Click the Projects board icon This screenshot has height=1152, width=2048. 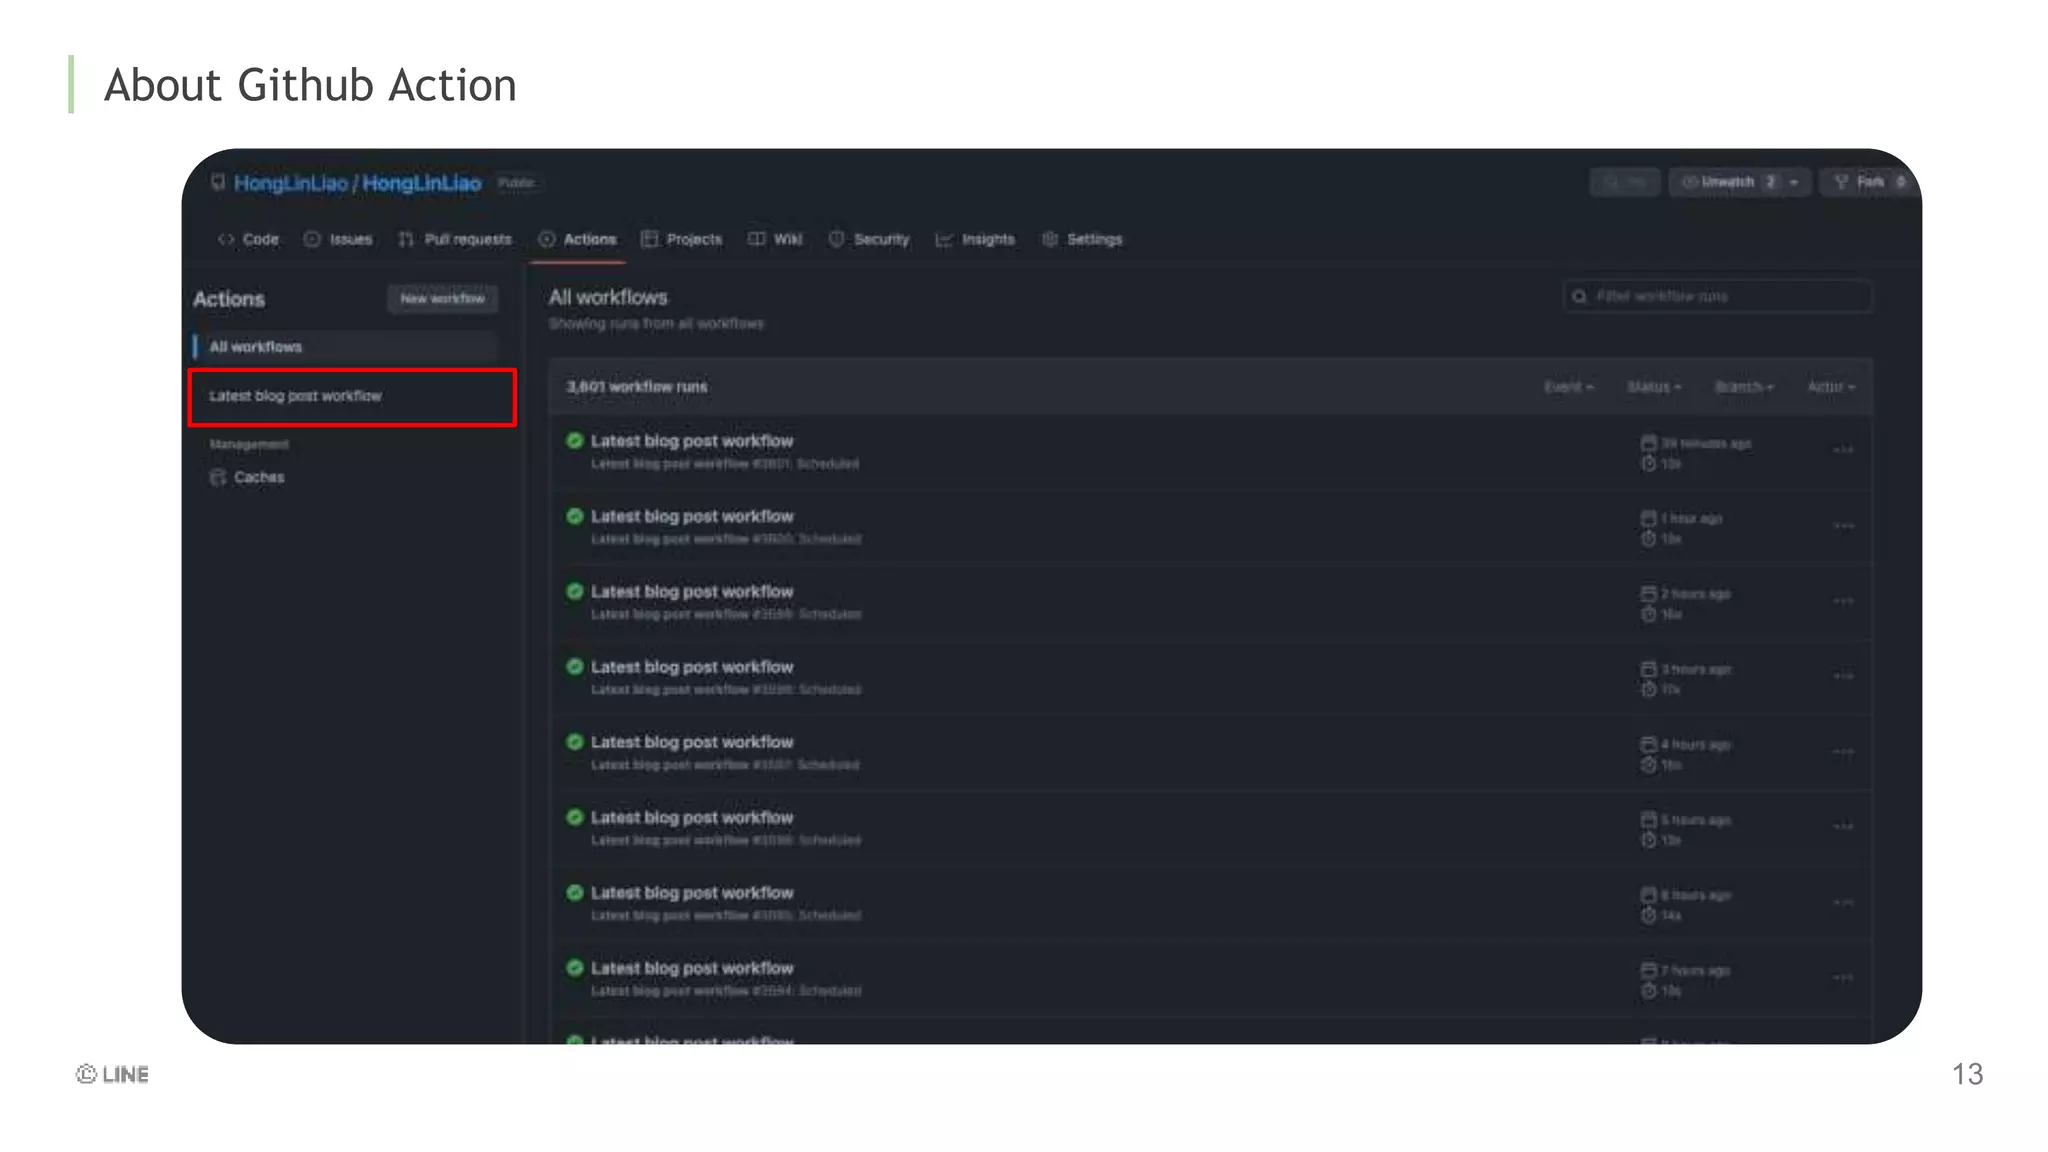click(x=650, y=239)
